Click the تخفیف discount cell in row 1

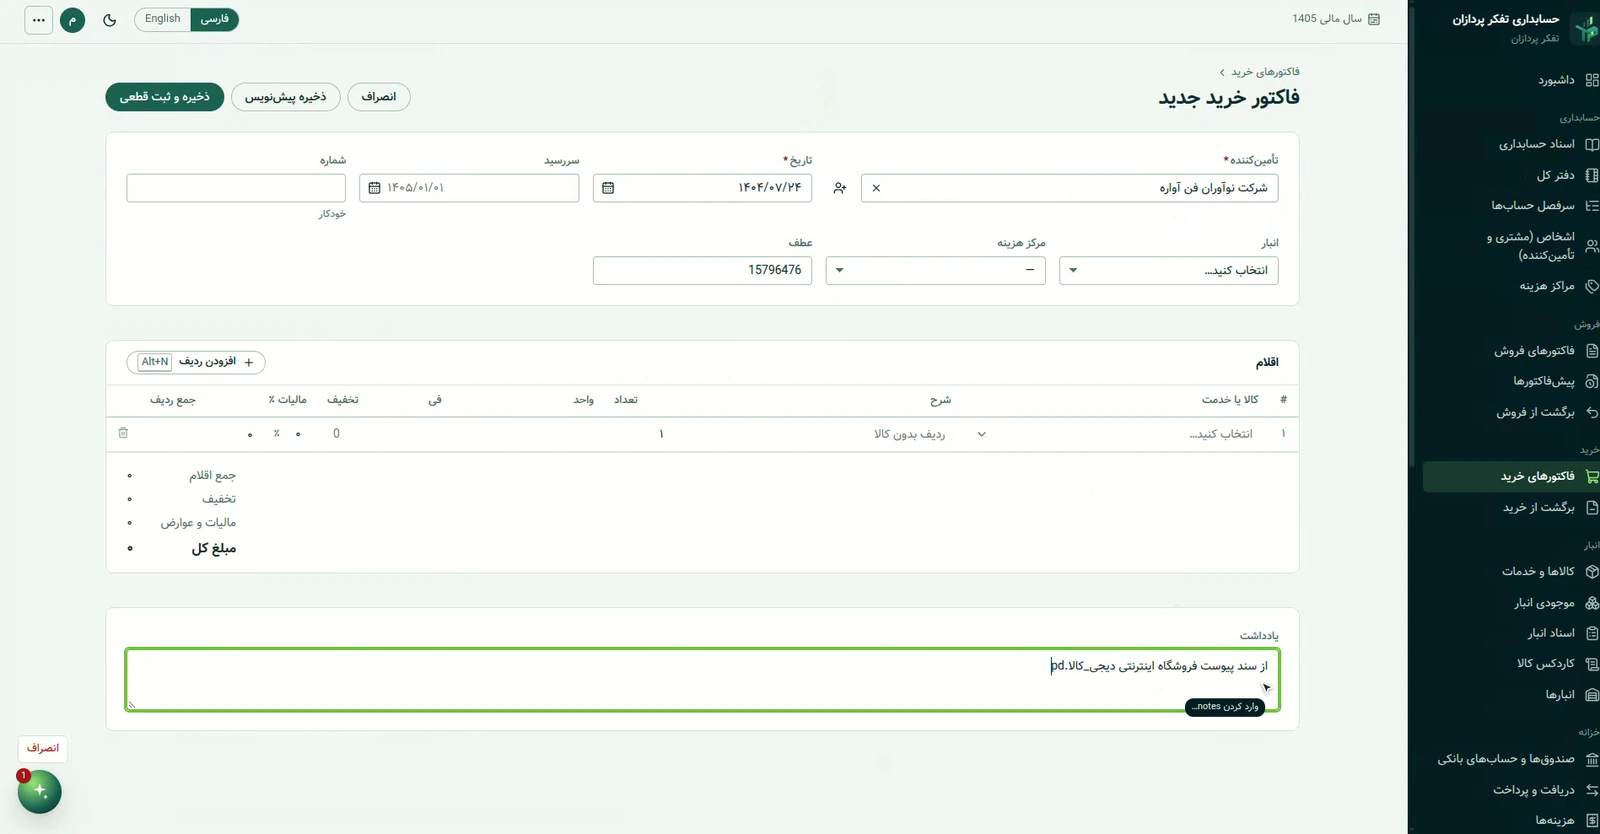coord(337,434)
